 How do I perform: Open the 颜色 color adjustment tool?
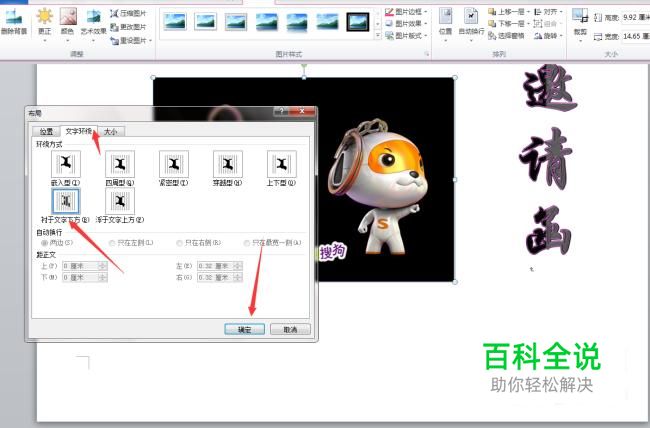[x=68, y=17]
